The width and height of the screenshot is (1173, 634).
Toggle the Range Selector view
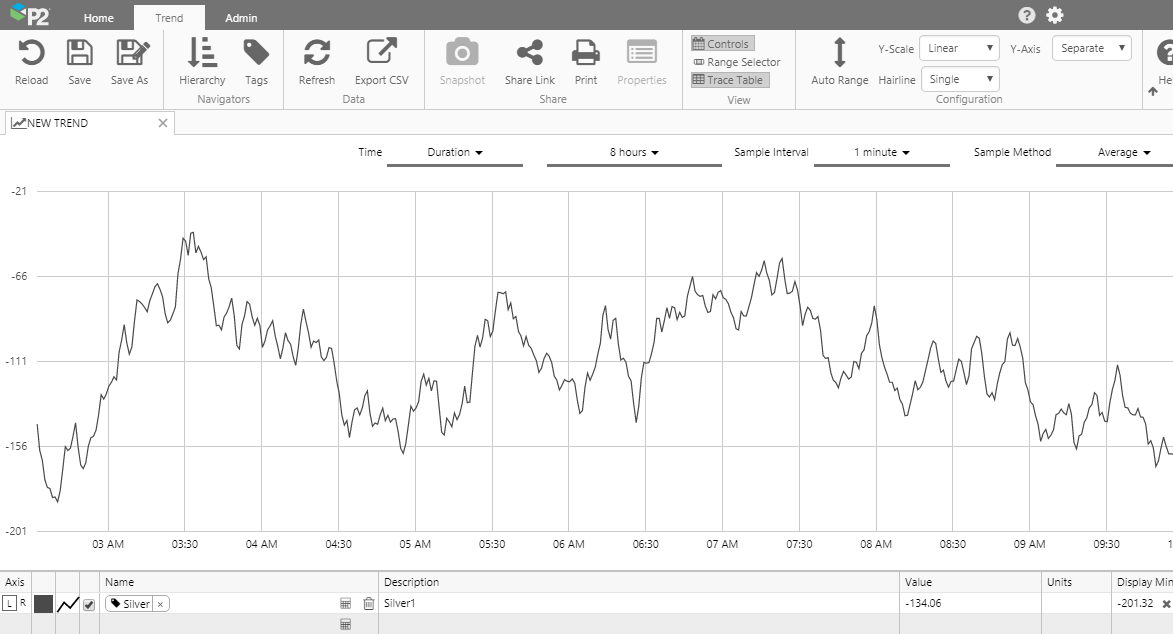(x=736, y=62)
